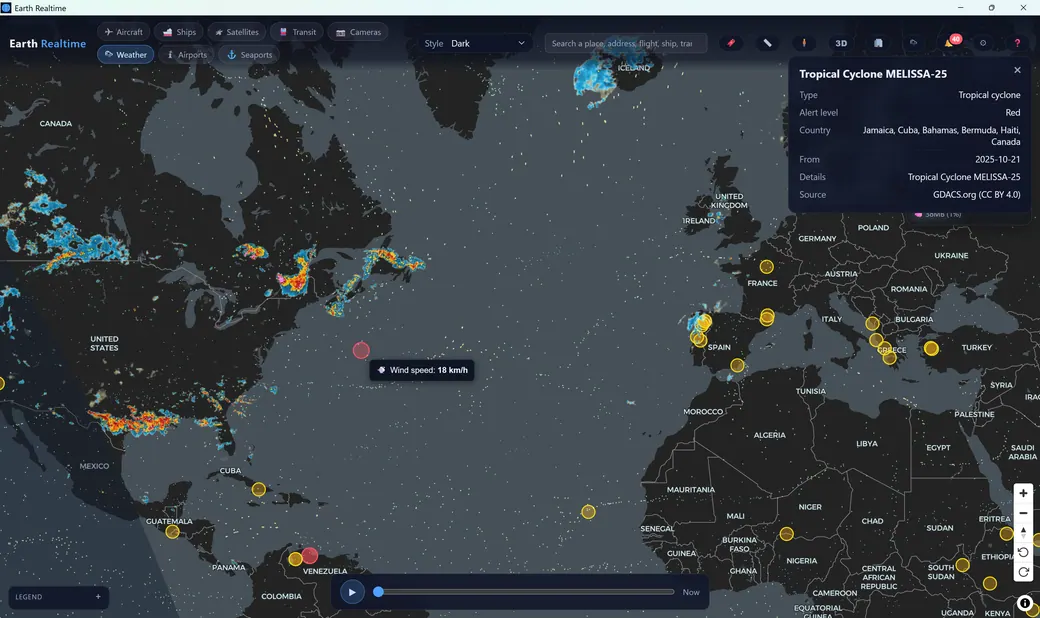Open notifications bell with 40 badge

(950, 42)
